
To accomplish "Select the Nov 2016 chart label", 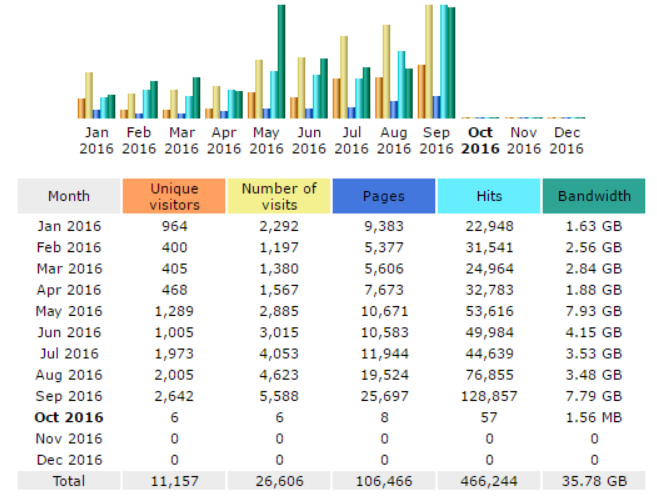I will tap(524, 140).
